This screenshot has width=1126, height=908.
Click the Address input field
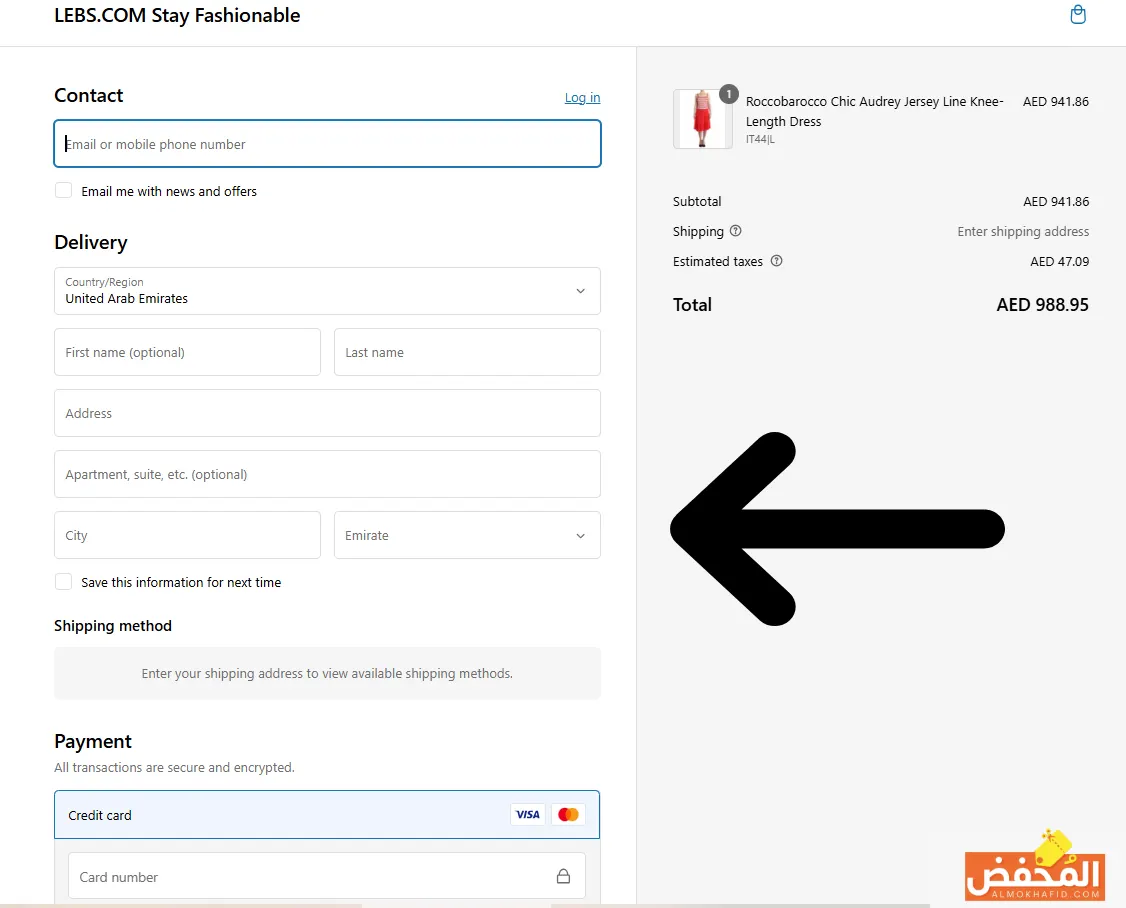coord(327,414)
